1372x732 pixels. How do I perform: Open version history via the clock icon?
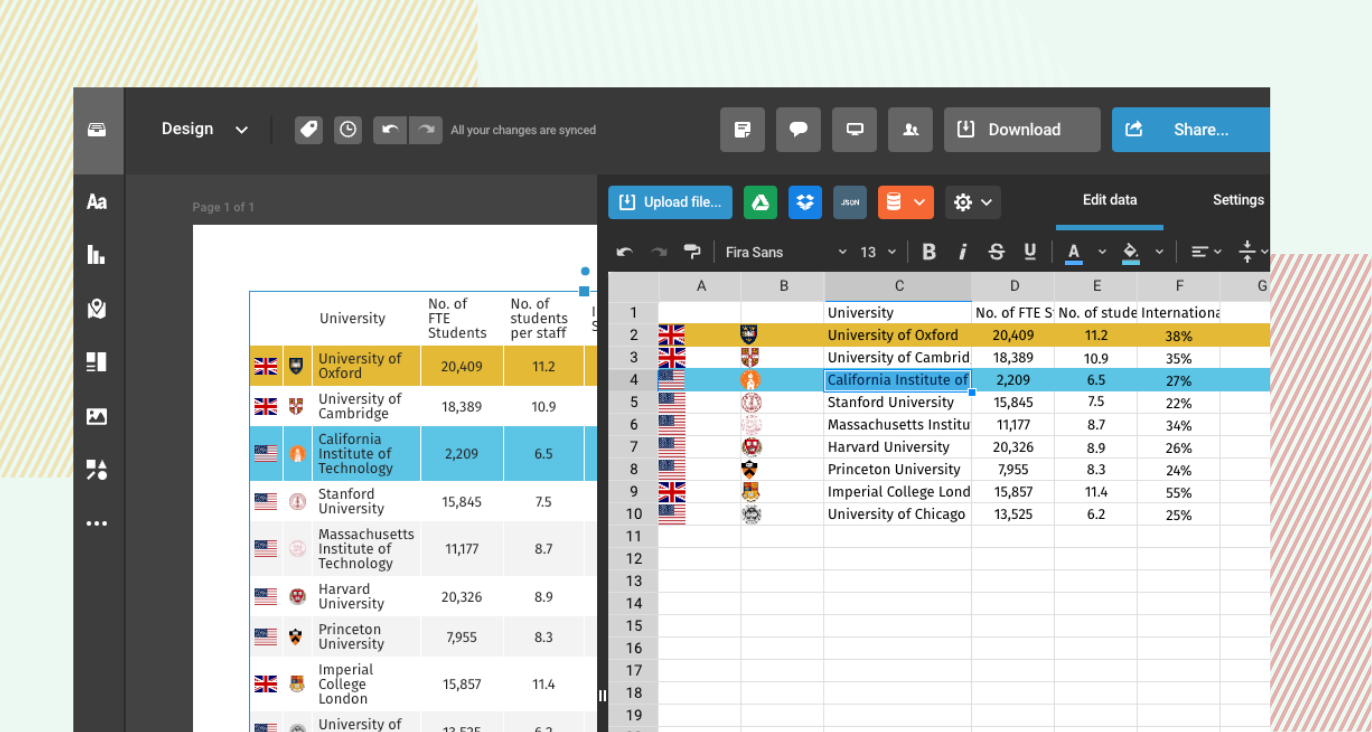(347, 129)
